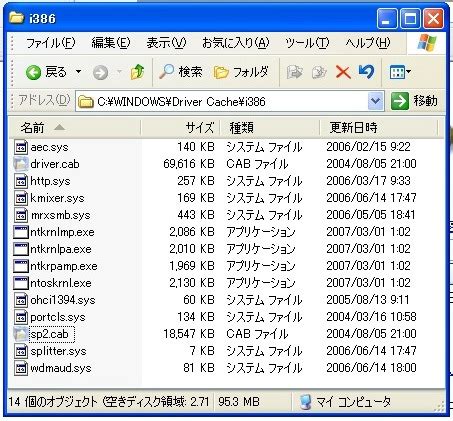Open the ファイル(F) menu
The height and width of the screenshot is (421, 453).
(51, 43)
